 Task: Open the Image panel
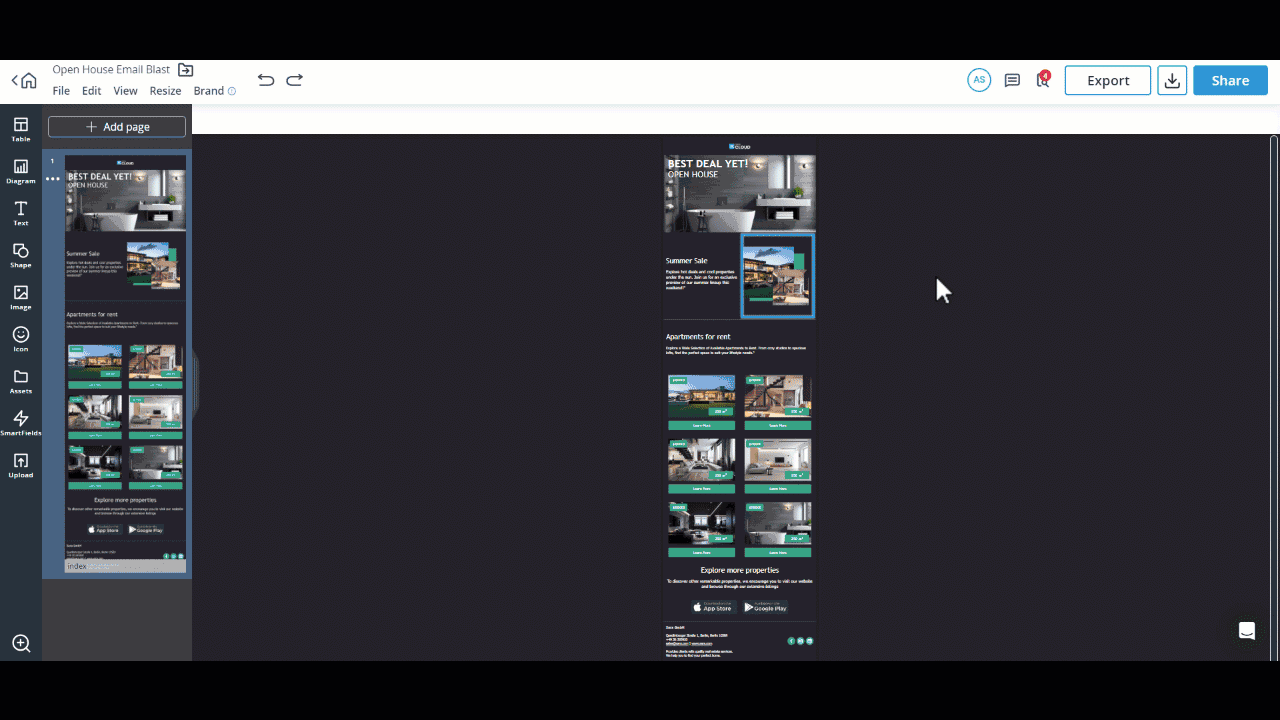(21, 297)
